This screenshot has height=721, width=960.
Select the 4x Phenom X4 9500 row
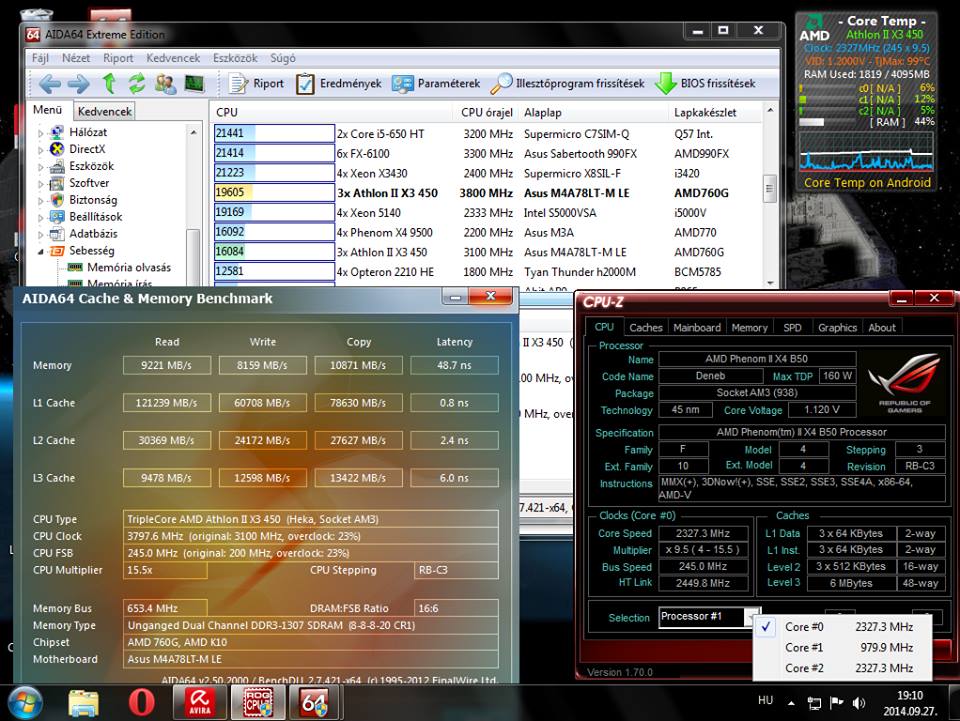pos(487,233)
